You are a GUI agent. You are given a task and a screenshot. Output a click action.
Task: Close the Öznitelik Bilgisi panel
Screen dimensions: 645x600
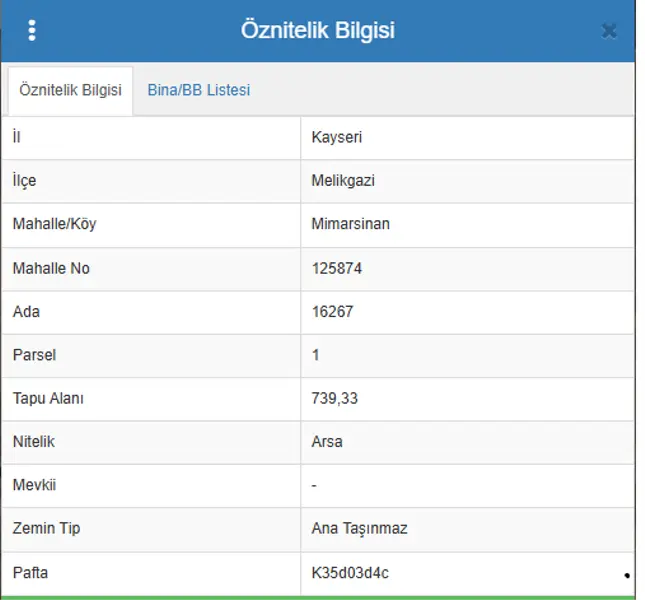pos(609,31)
